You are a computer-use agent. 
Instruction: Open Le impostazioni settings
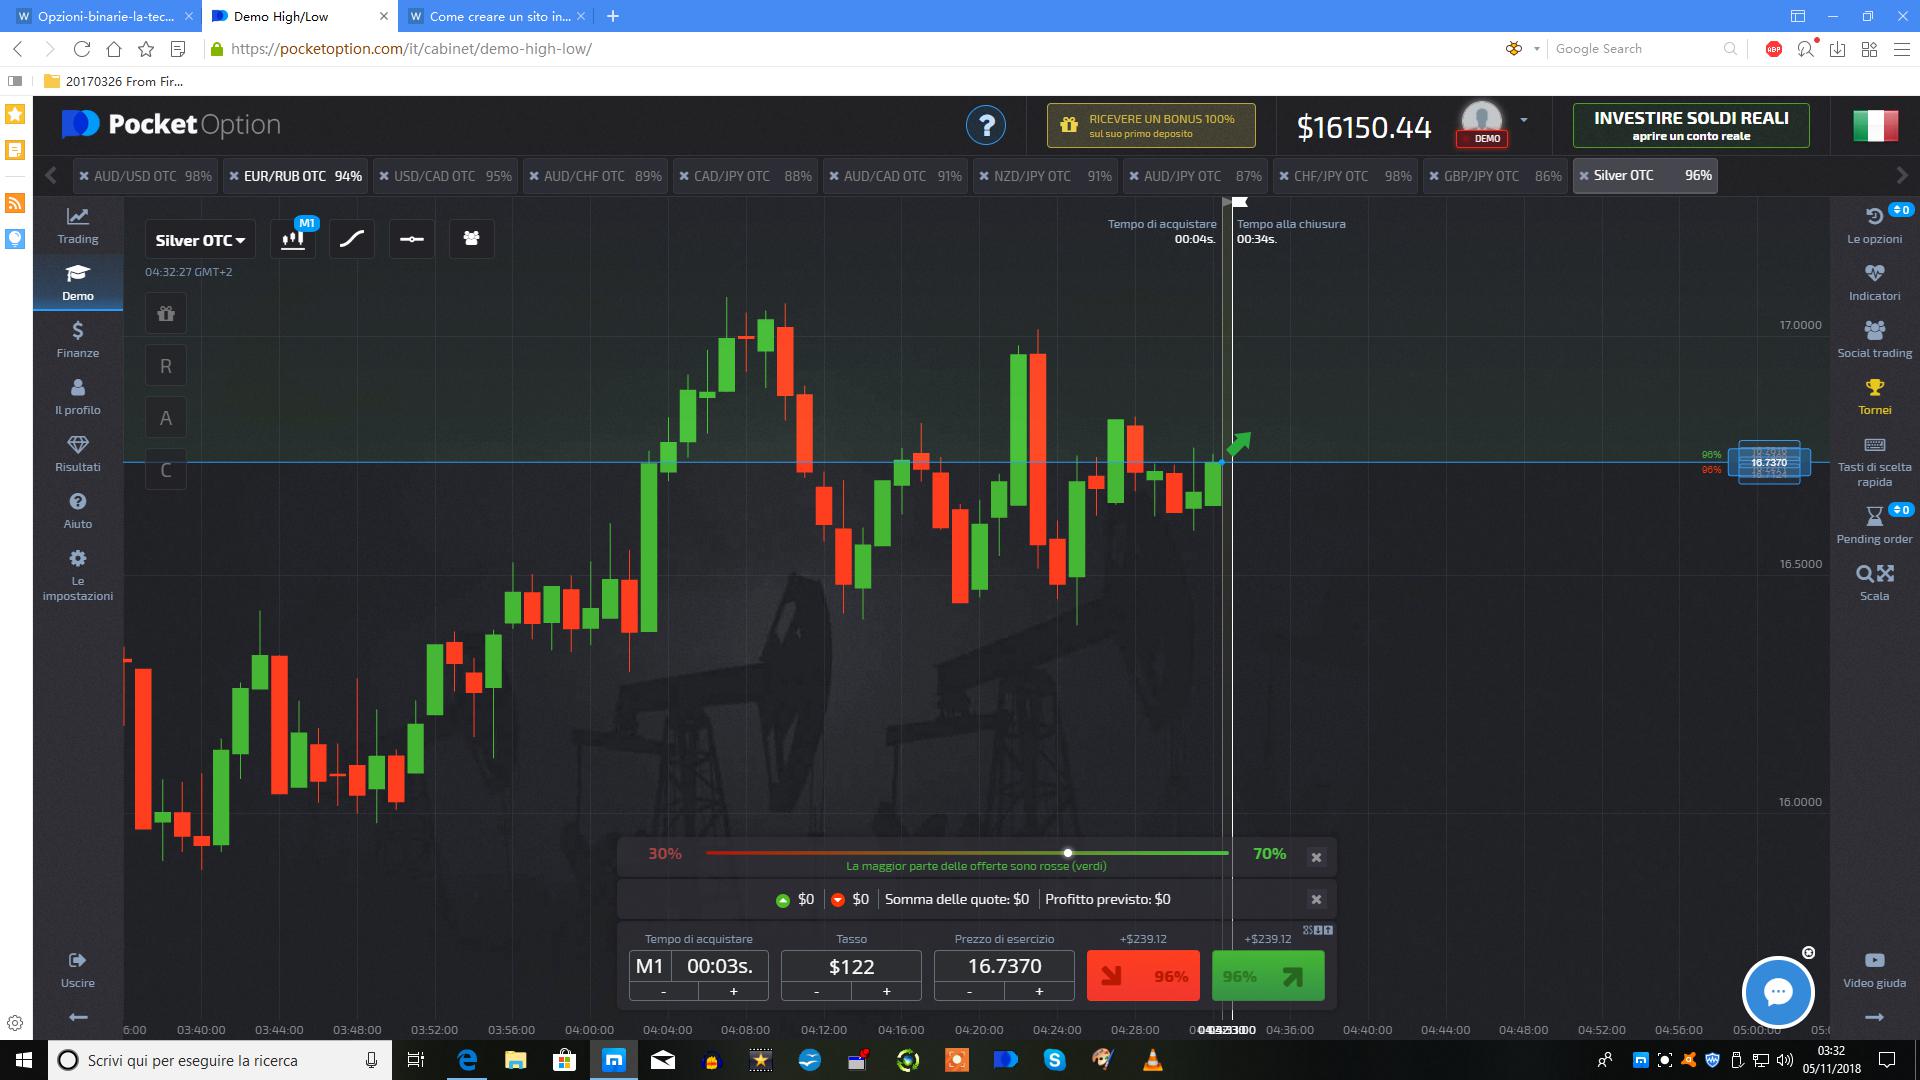[78, 575]
